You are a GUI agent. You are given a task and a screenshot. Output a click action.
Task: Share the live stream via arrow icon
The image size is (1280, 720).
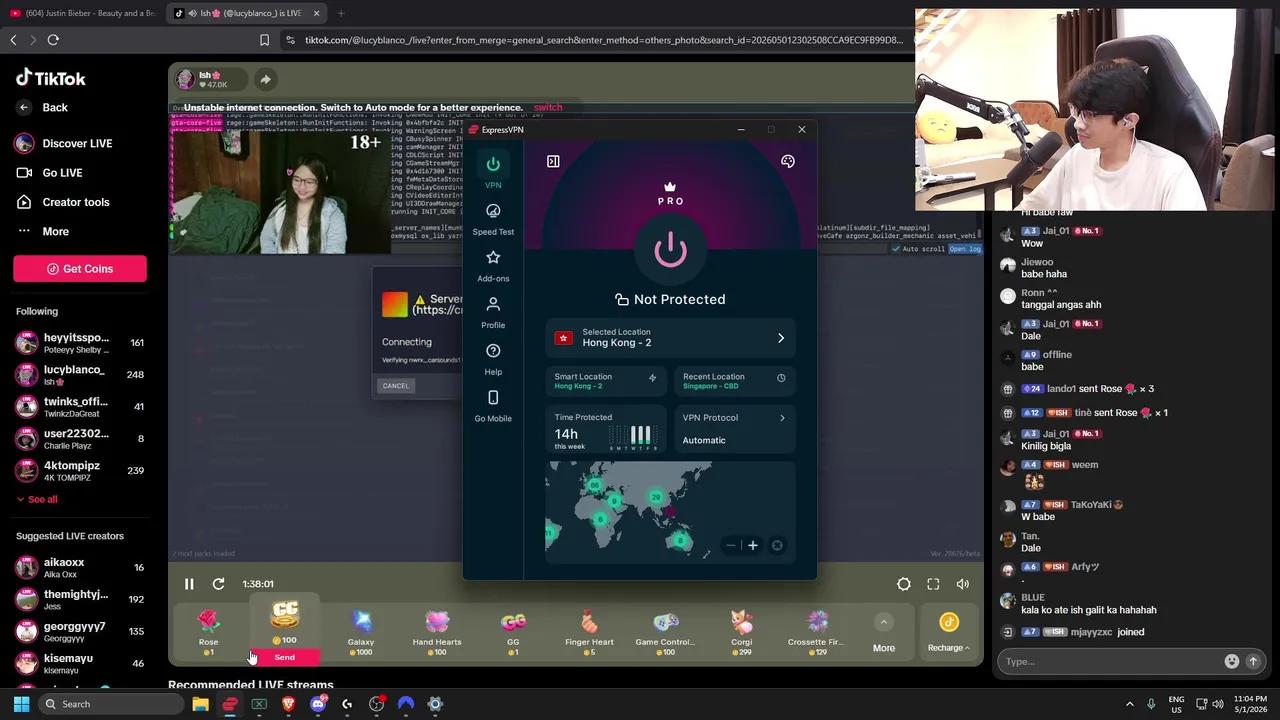[x=265, y=79]
